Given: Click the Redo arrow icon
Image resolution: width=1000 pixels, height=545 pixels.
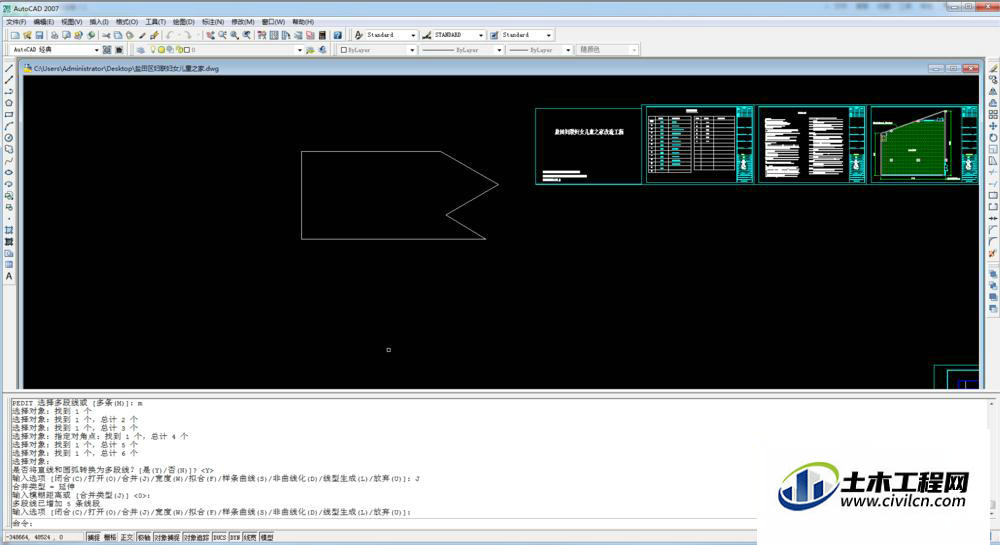Looking at the screenshot, I should tap(188, 35).
